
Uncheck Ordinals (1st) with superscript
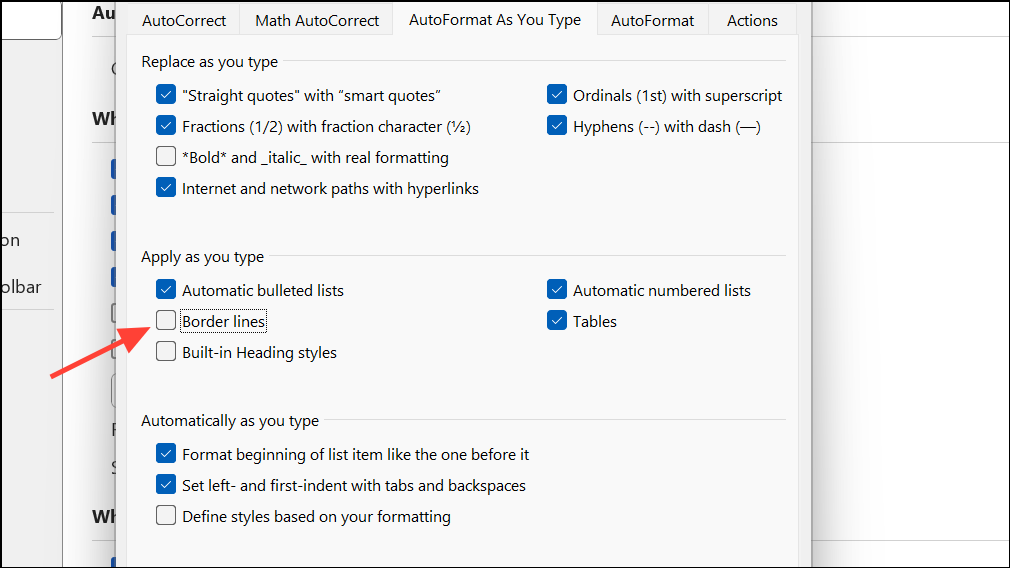pos(557,96)
